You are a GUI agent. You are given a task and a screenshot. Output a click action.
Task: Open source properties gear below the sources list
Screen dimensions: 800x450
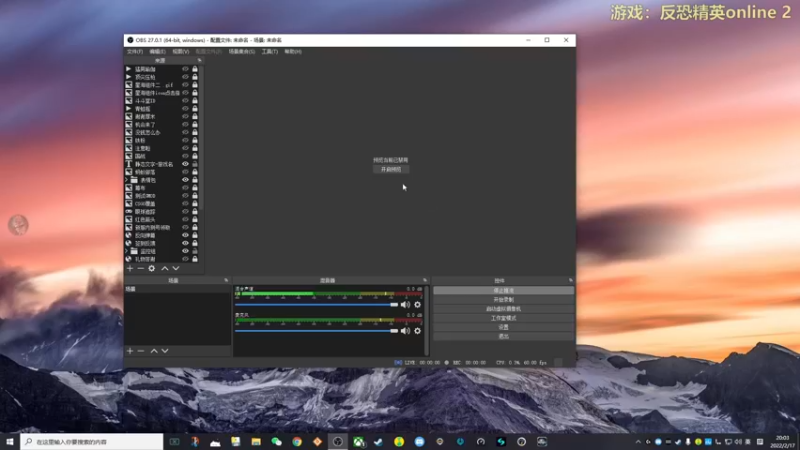152,268
